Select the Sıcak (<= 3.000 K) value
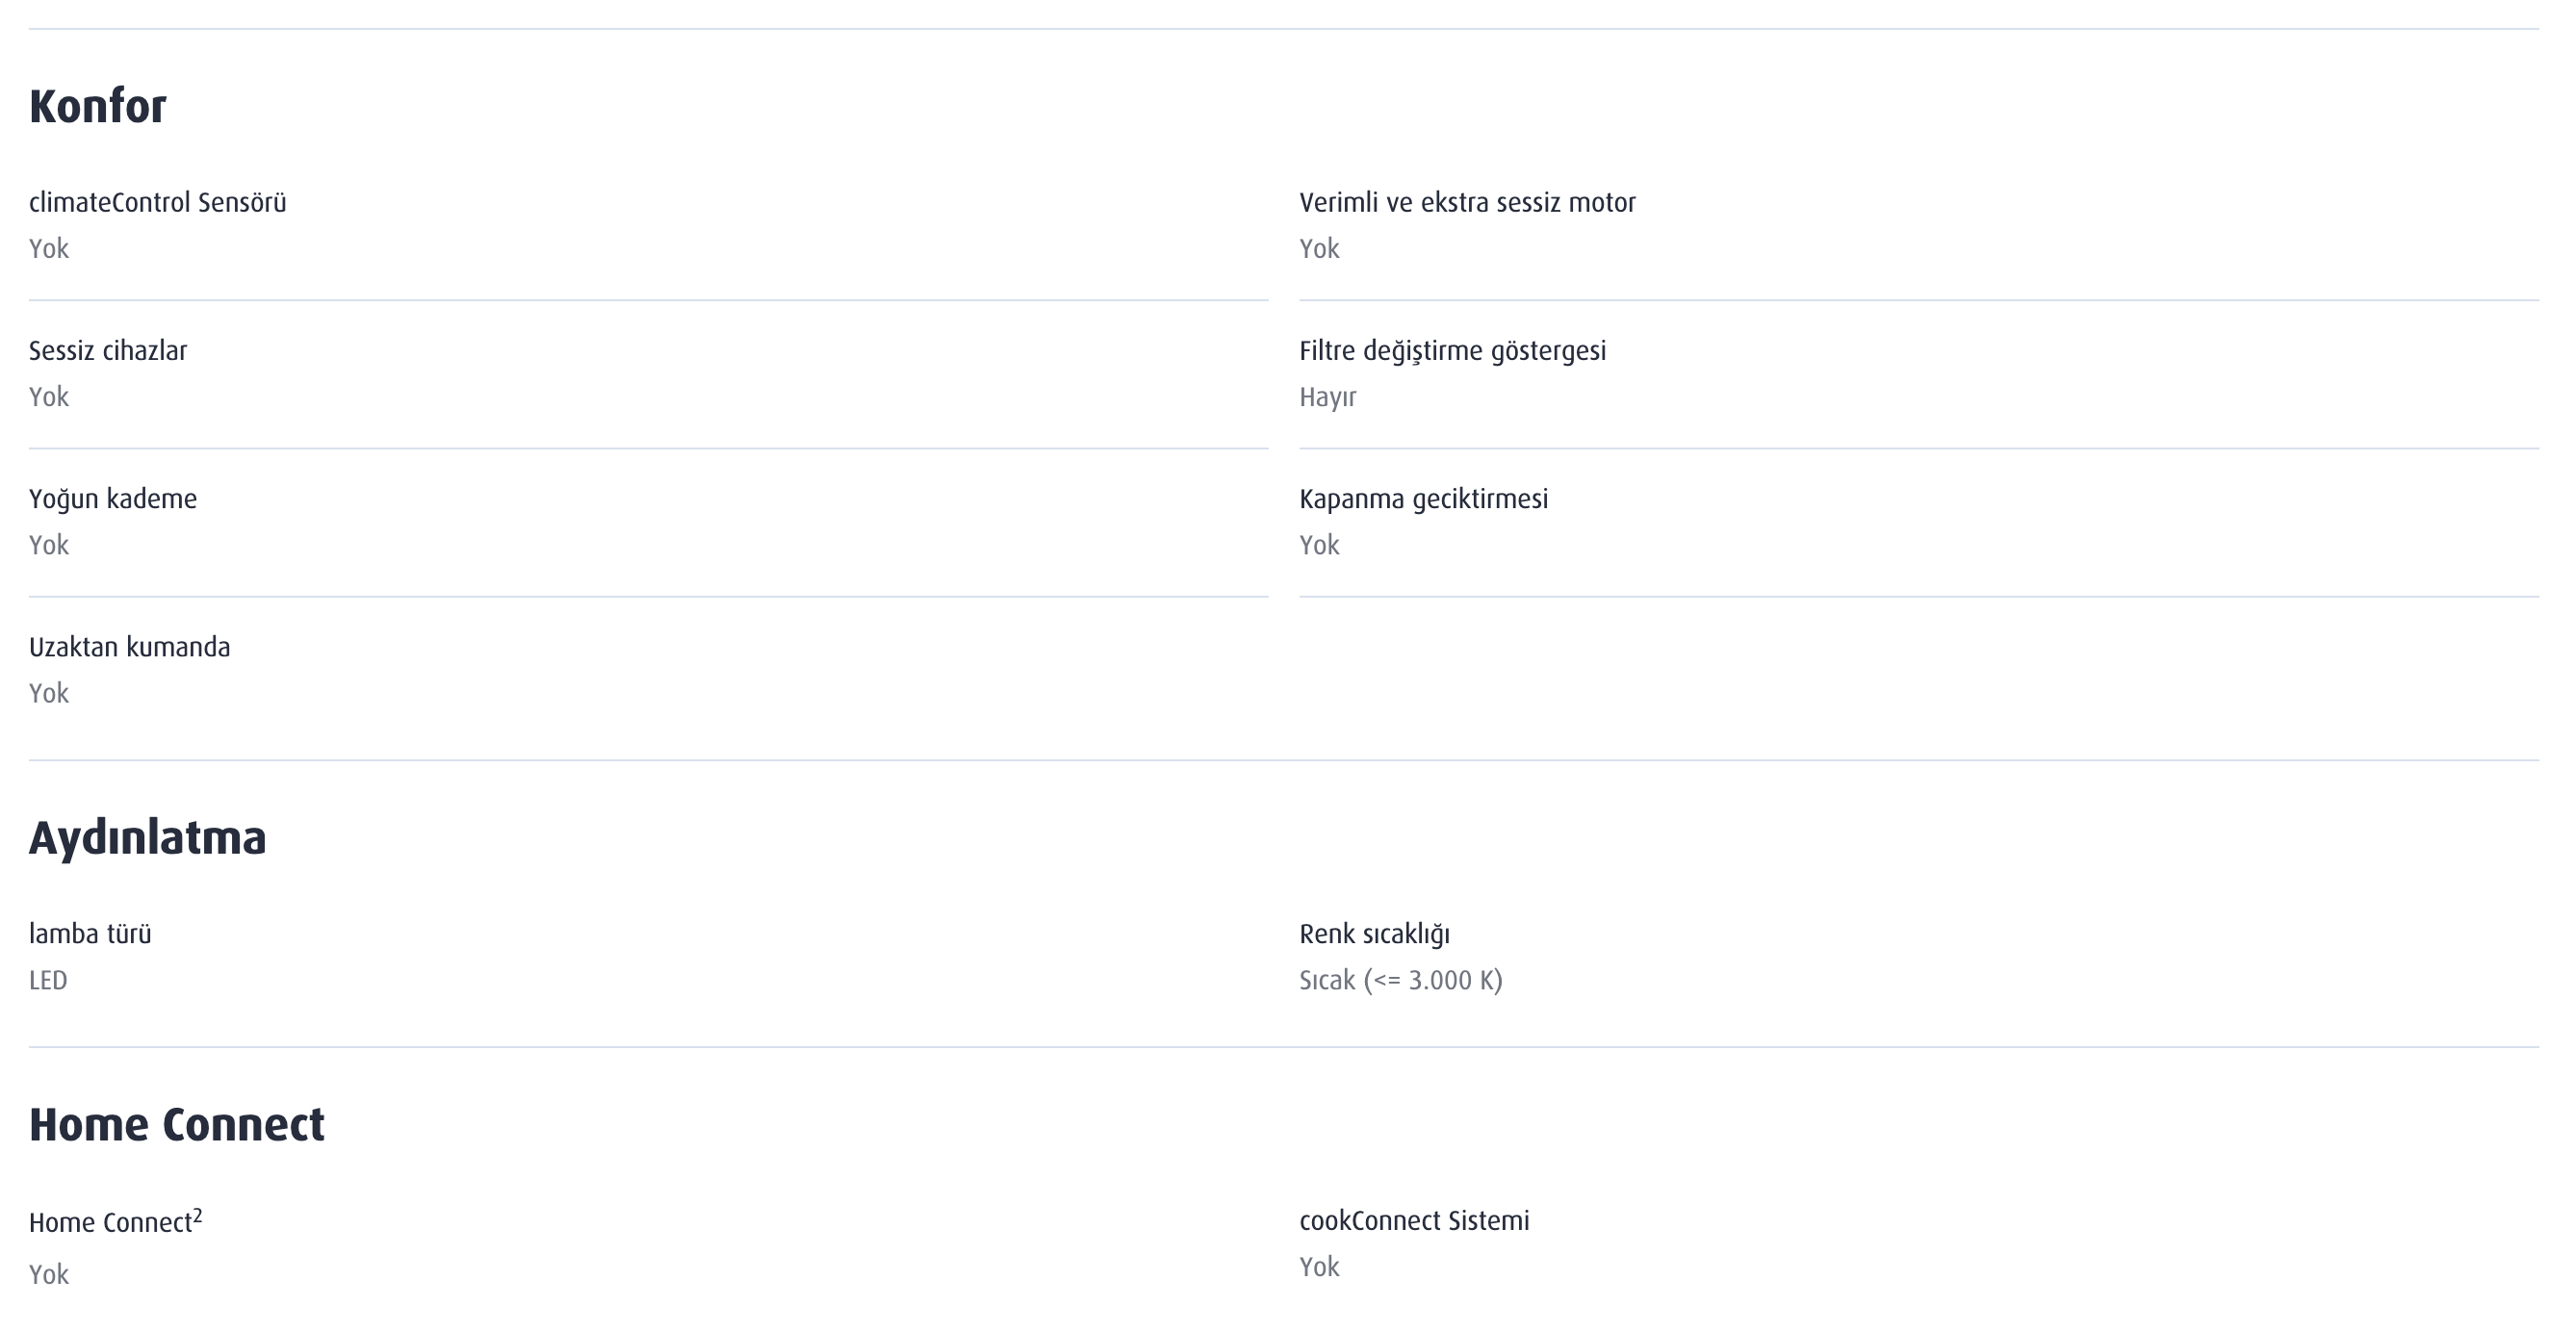This screenshot has height=1332, width=2576. (1400, 980)
